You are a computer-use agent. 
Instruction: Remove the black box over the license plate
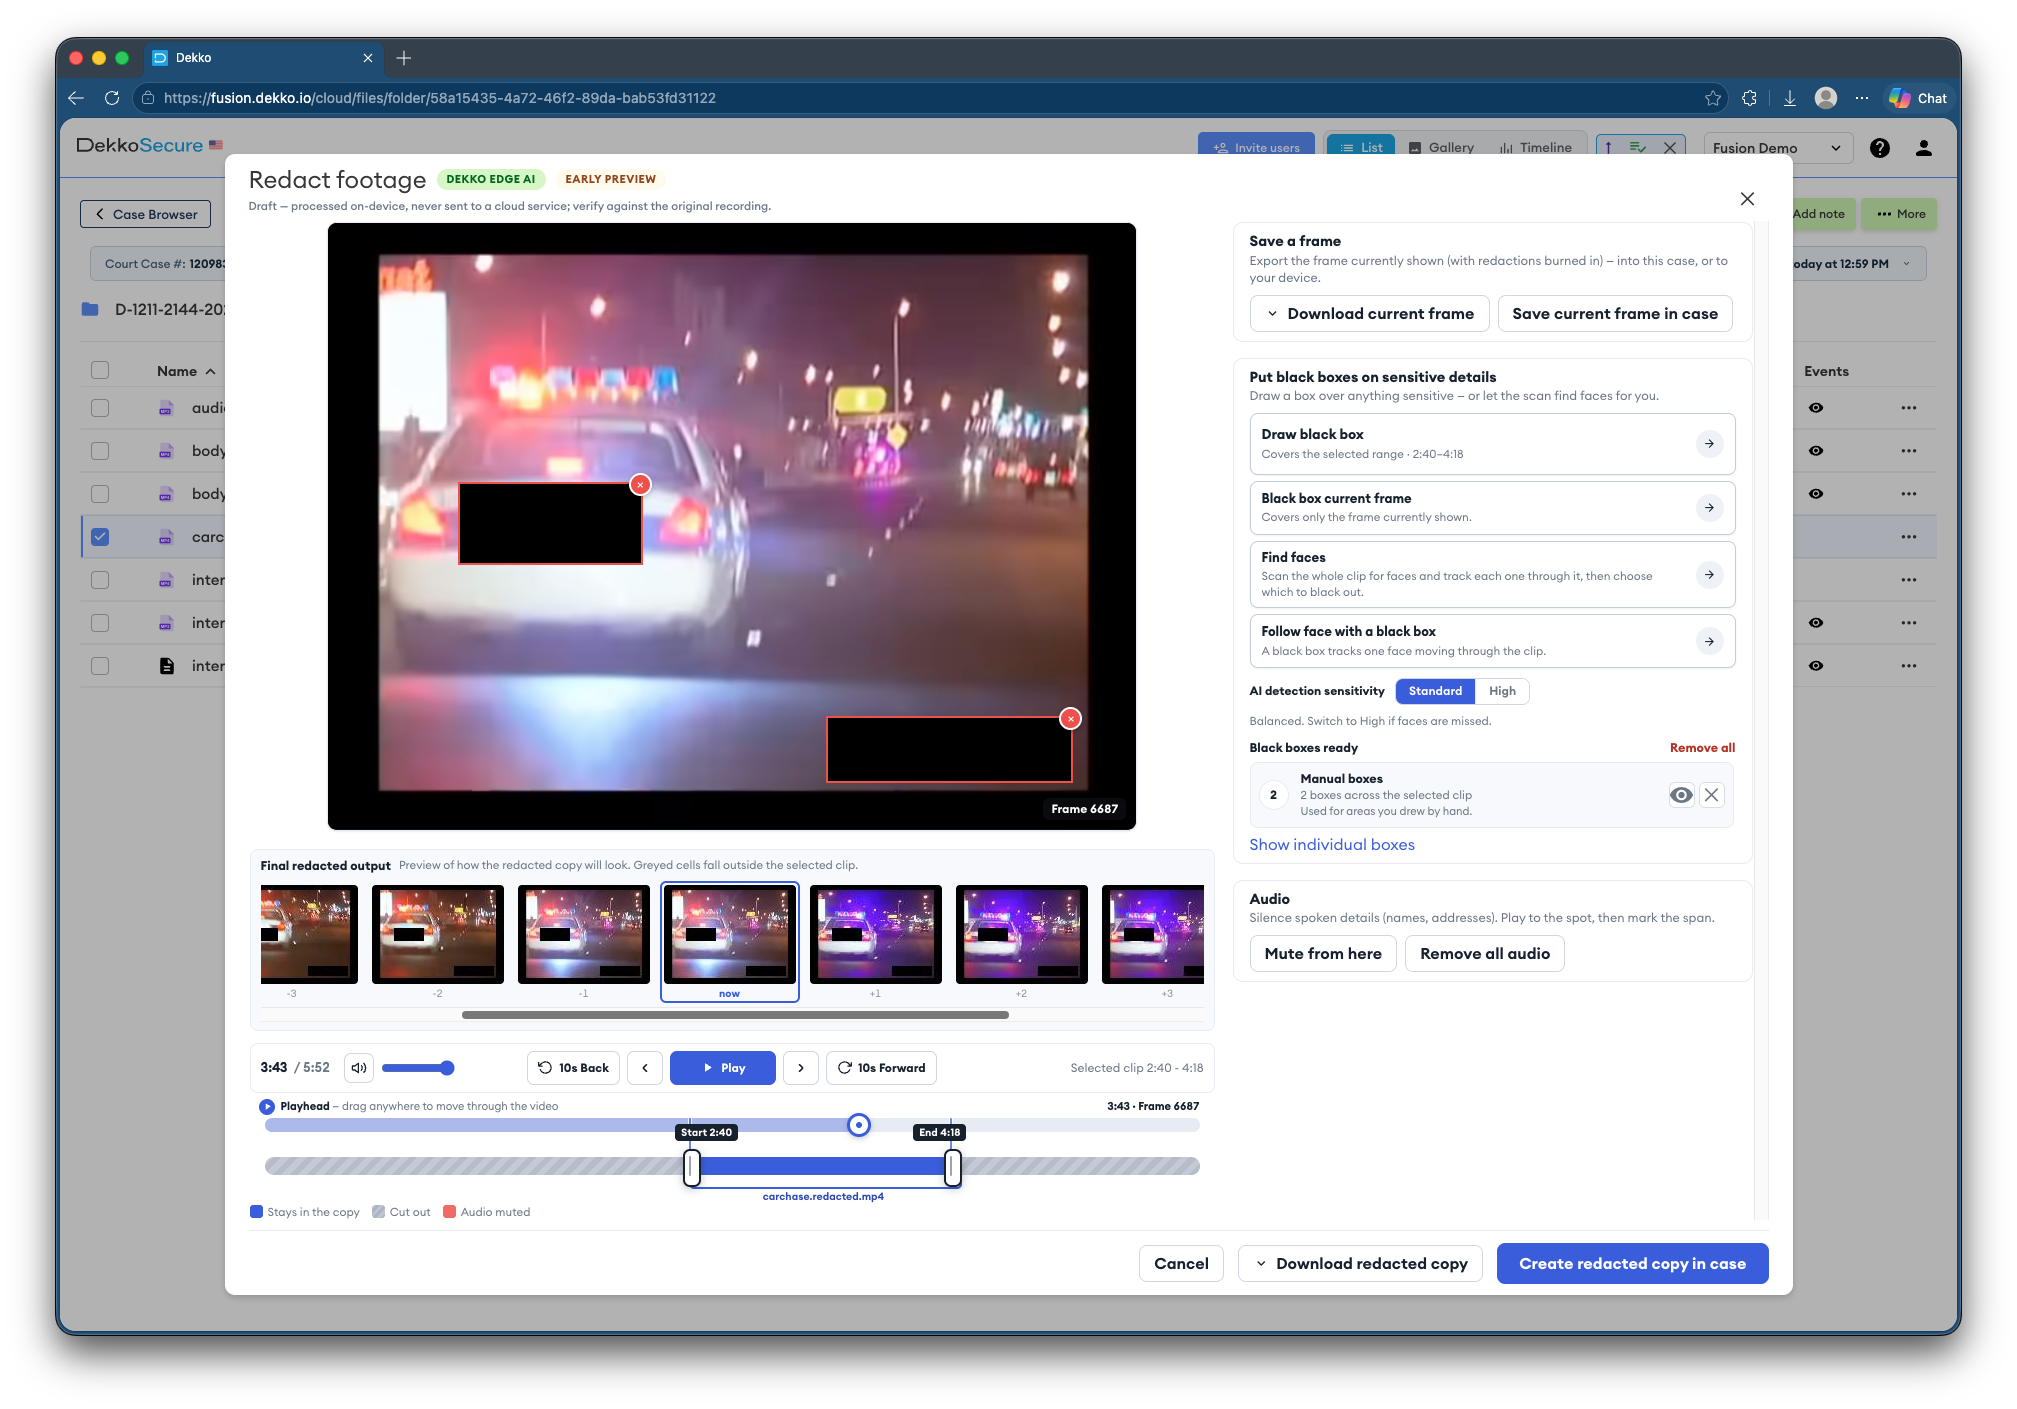pos(641,485)
